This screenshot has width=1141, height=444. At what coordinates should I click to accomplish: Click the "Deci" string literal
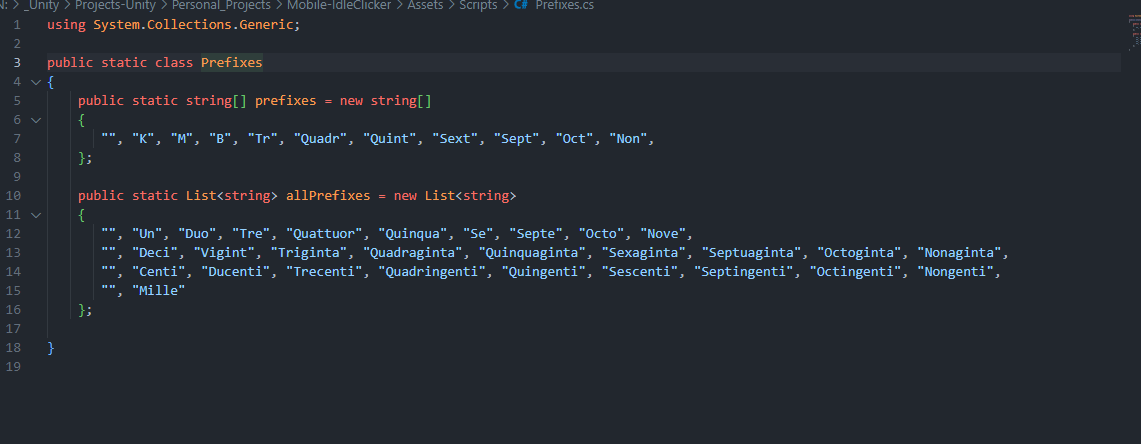[x=154, y=253]
